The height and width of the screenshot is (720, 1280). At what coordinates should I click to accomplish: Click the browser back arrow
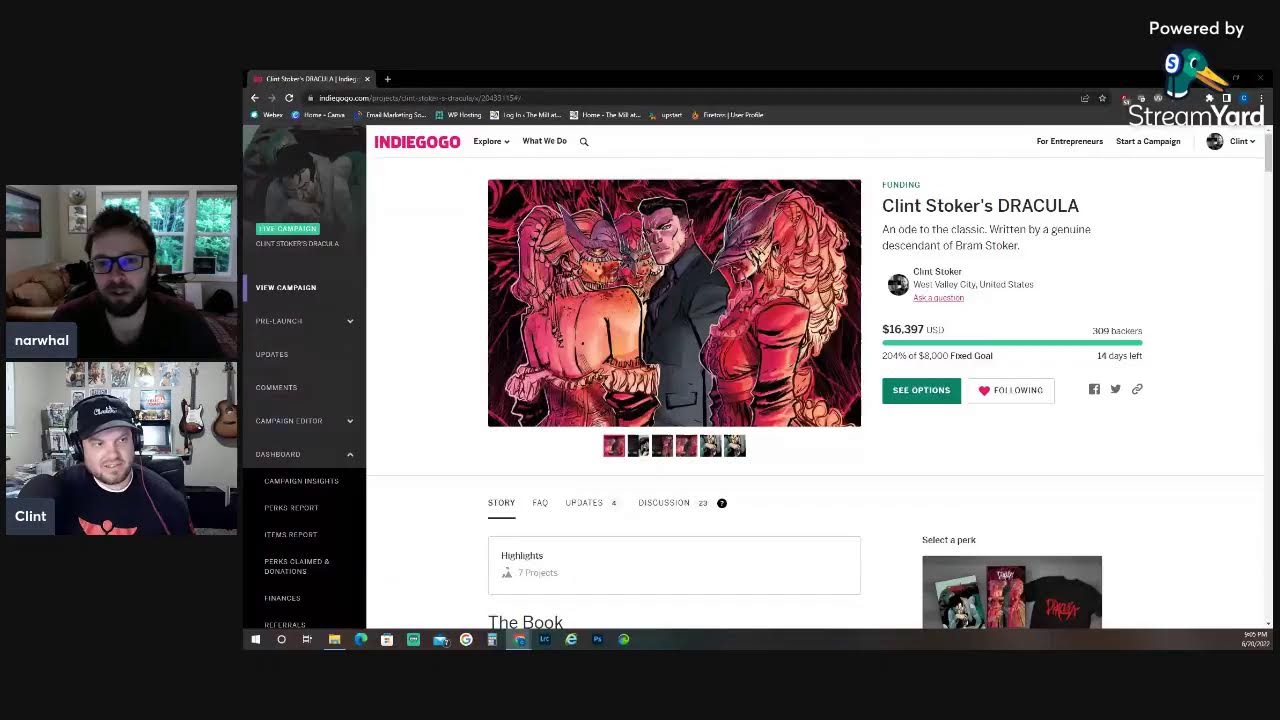pyautogui.click(x=255, y=98)
